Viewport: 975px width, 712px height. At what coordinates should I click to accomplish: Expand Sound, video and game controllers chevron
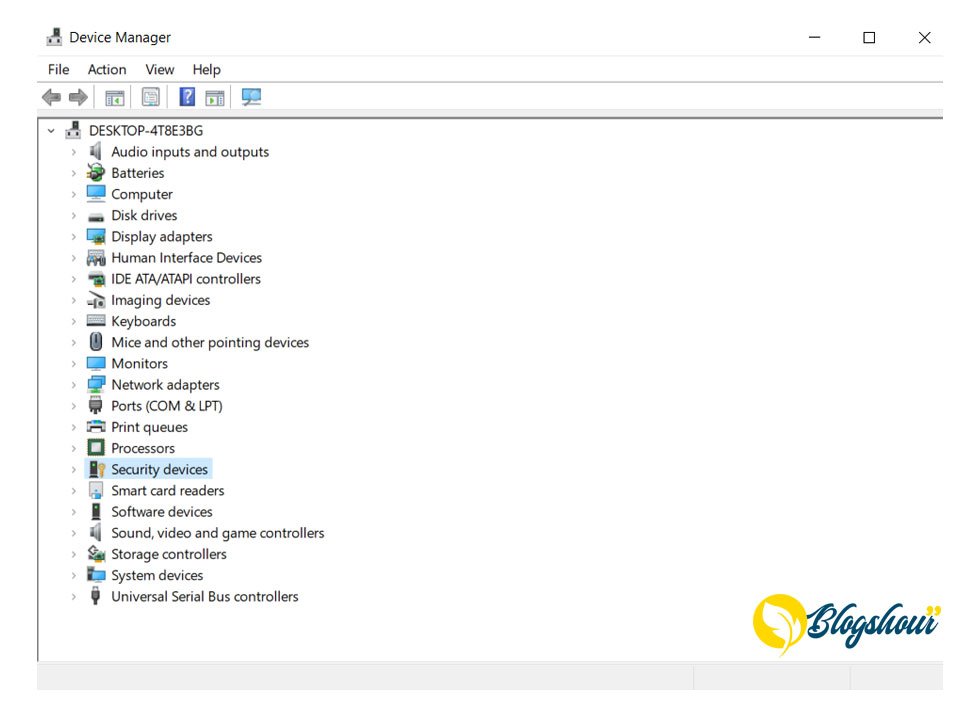click(73, 533)
